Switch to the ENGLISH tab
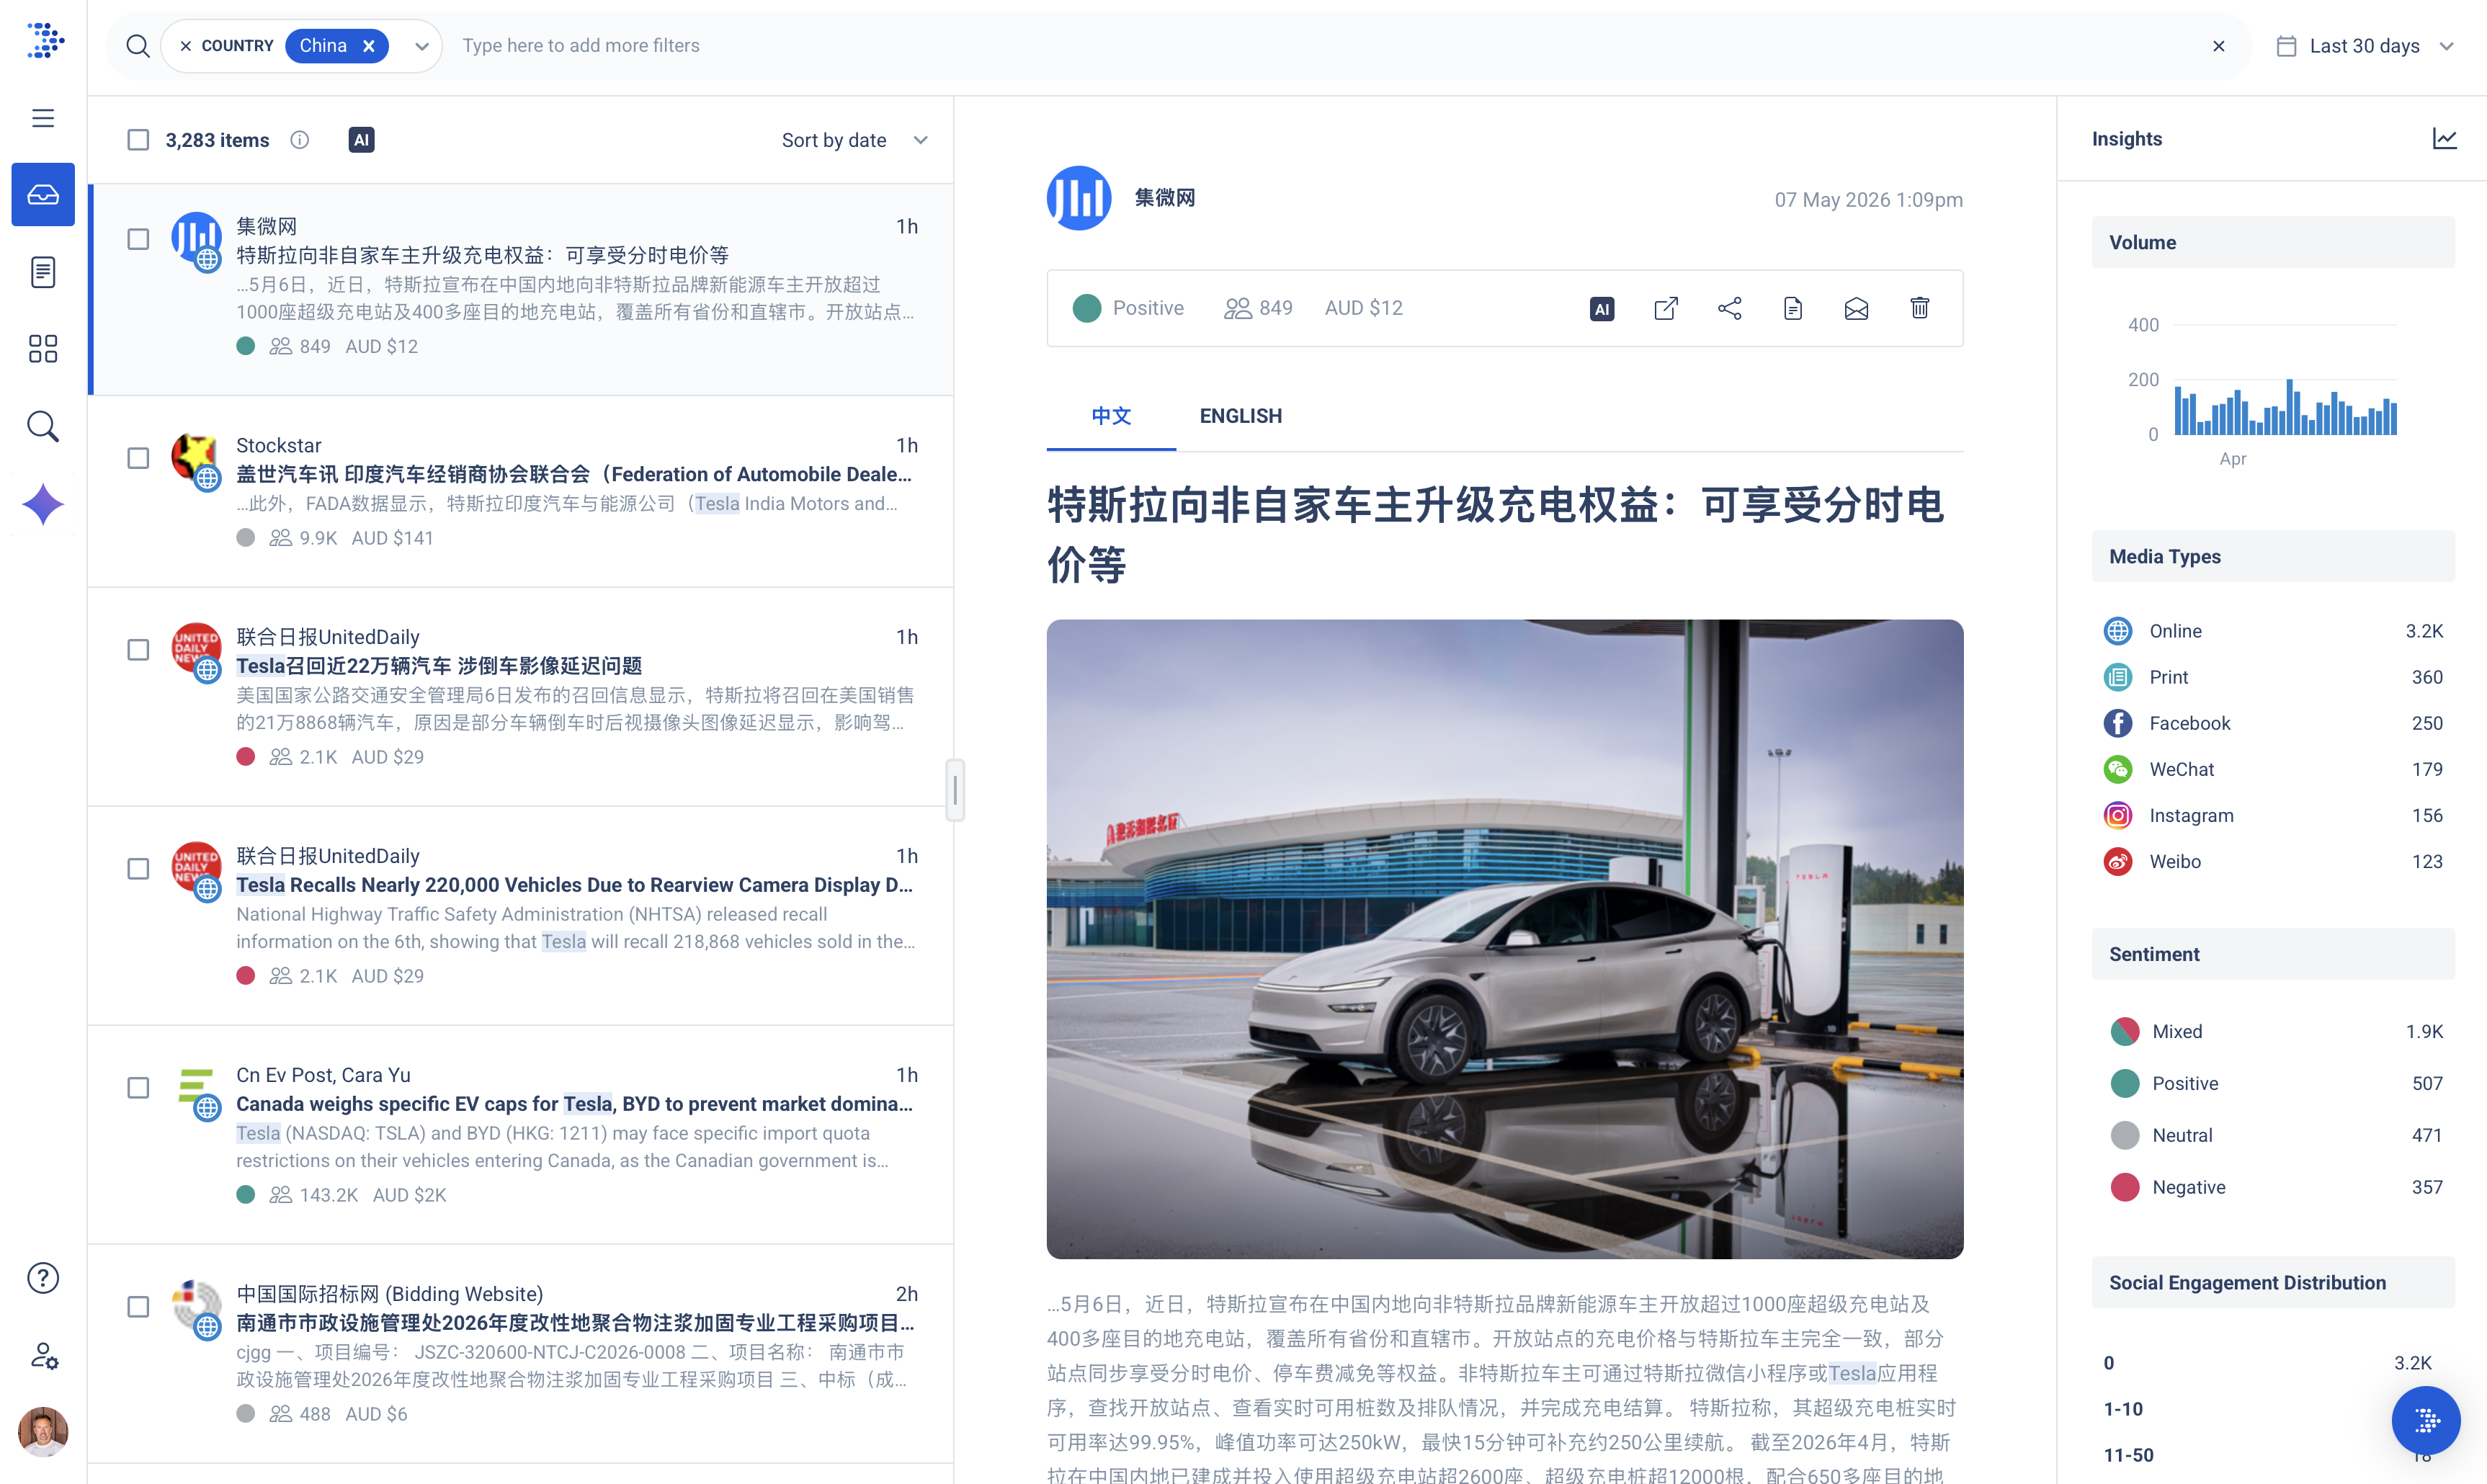The image size is (2487, 1484). coord(1240,416)
